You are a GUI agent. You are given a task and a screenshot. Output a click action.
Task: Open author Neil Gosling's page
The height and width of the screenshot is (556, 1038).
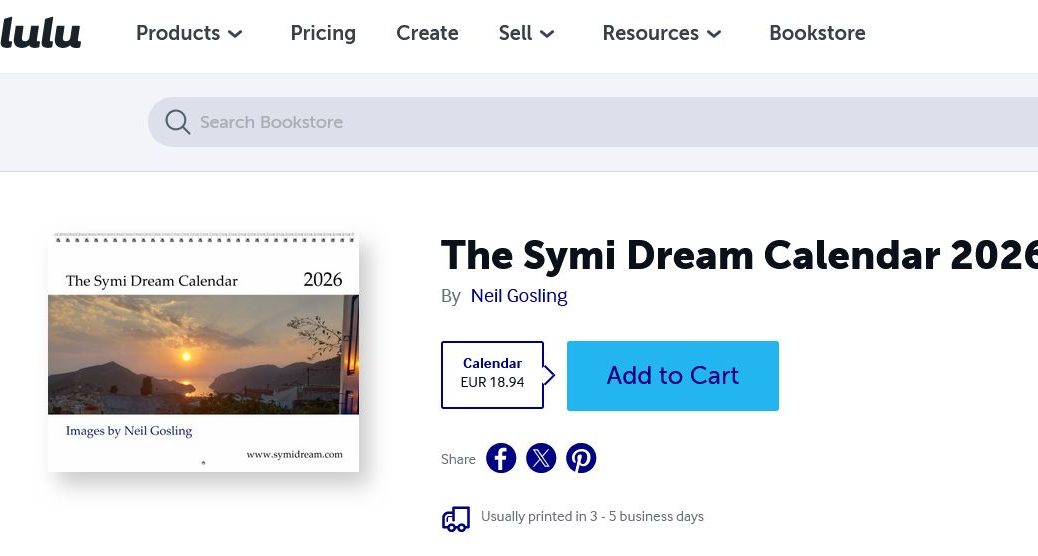tap(519, 296)
